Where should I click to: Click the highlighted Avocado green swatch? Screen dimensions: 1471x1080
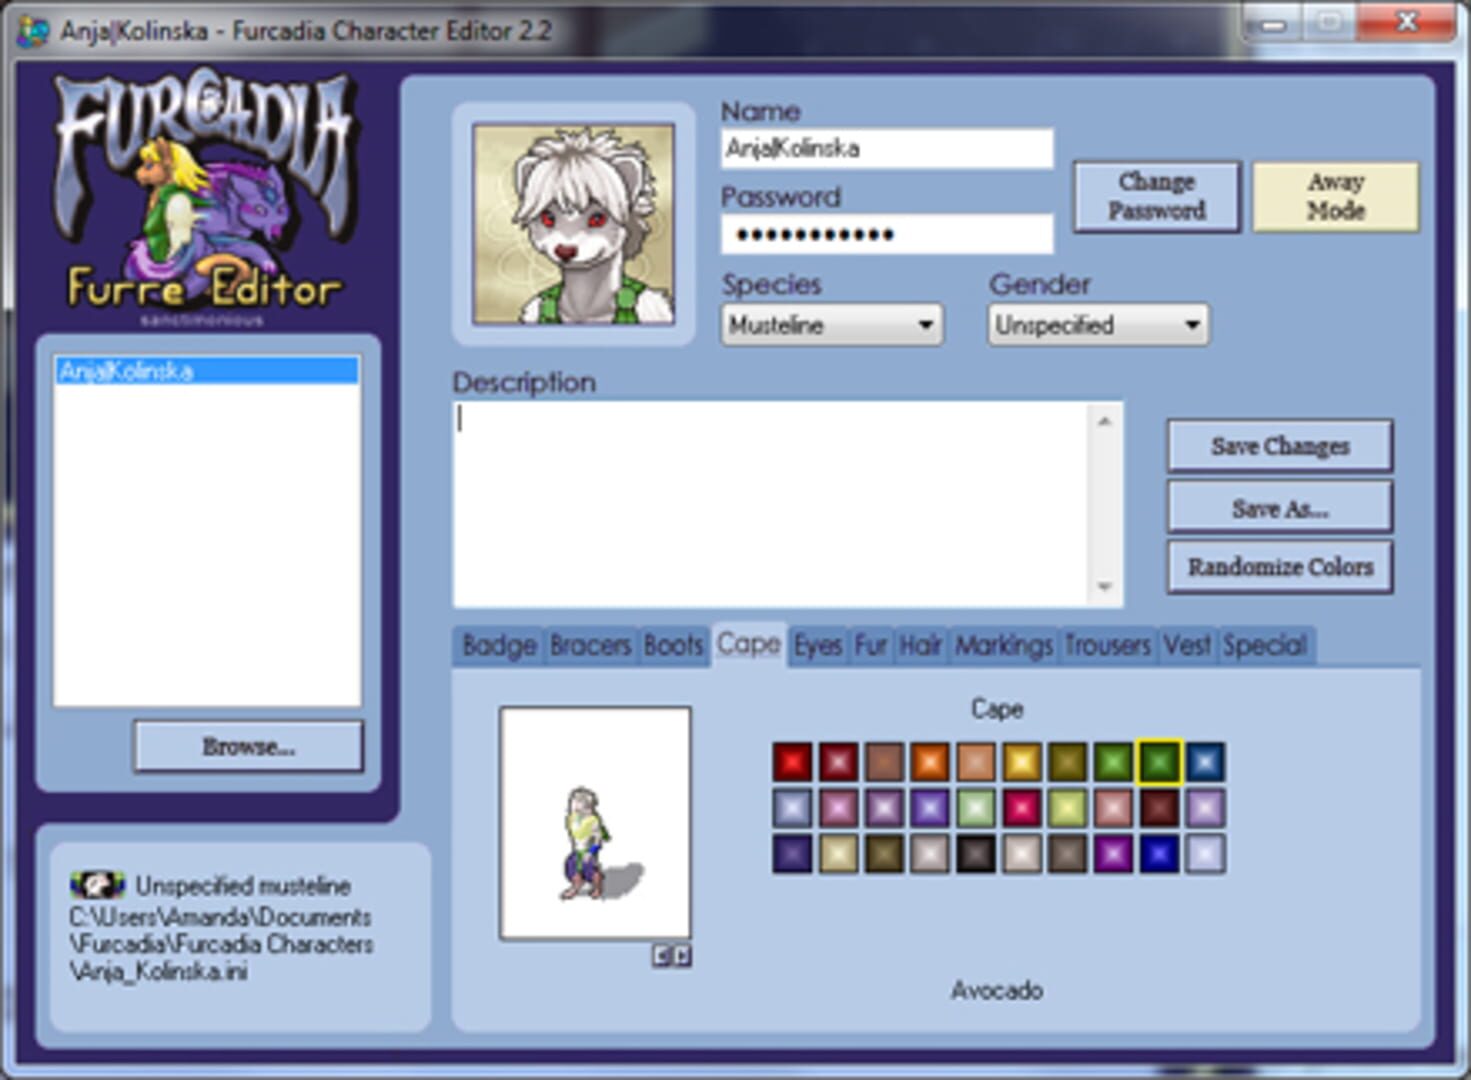pyautogui.click(x=1158, y=761)
